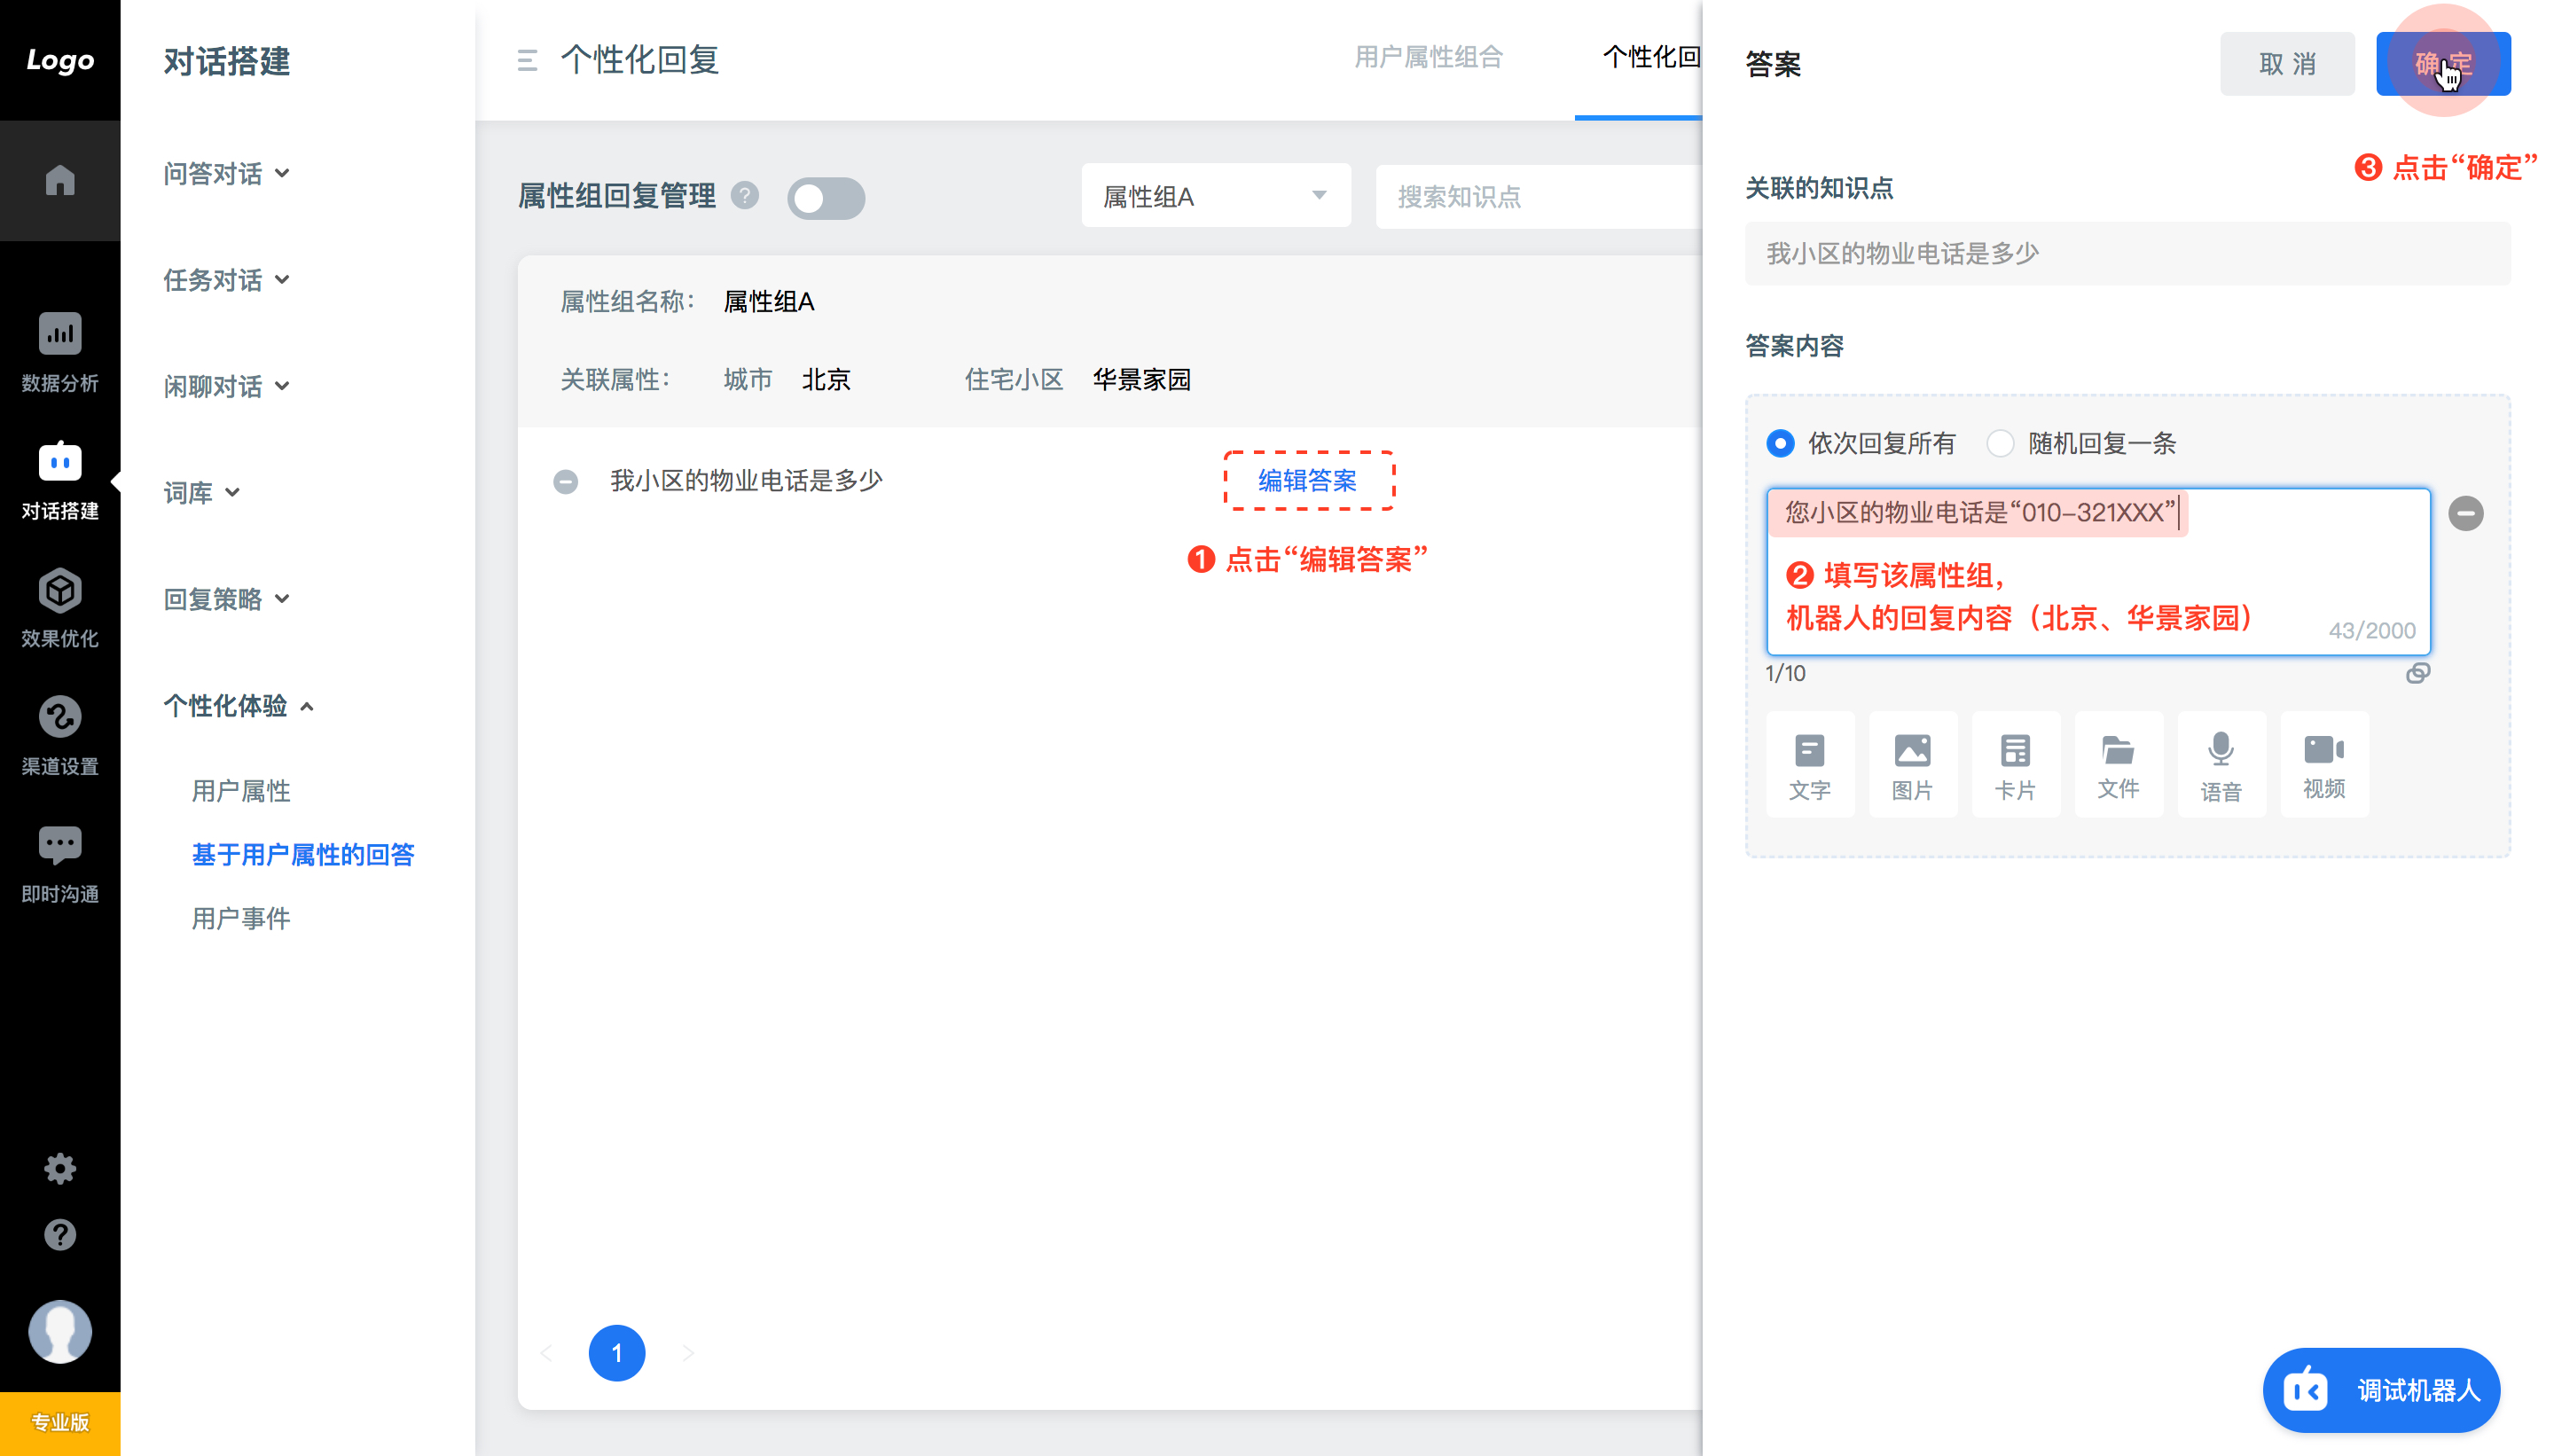The height and width of the screenshot is (1456, 2554).
Task: Open the help question mark in sidebar
Action: click(x=60, y=1235)
